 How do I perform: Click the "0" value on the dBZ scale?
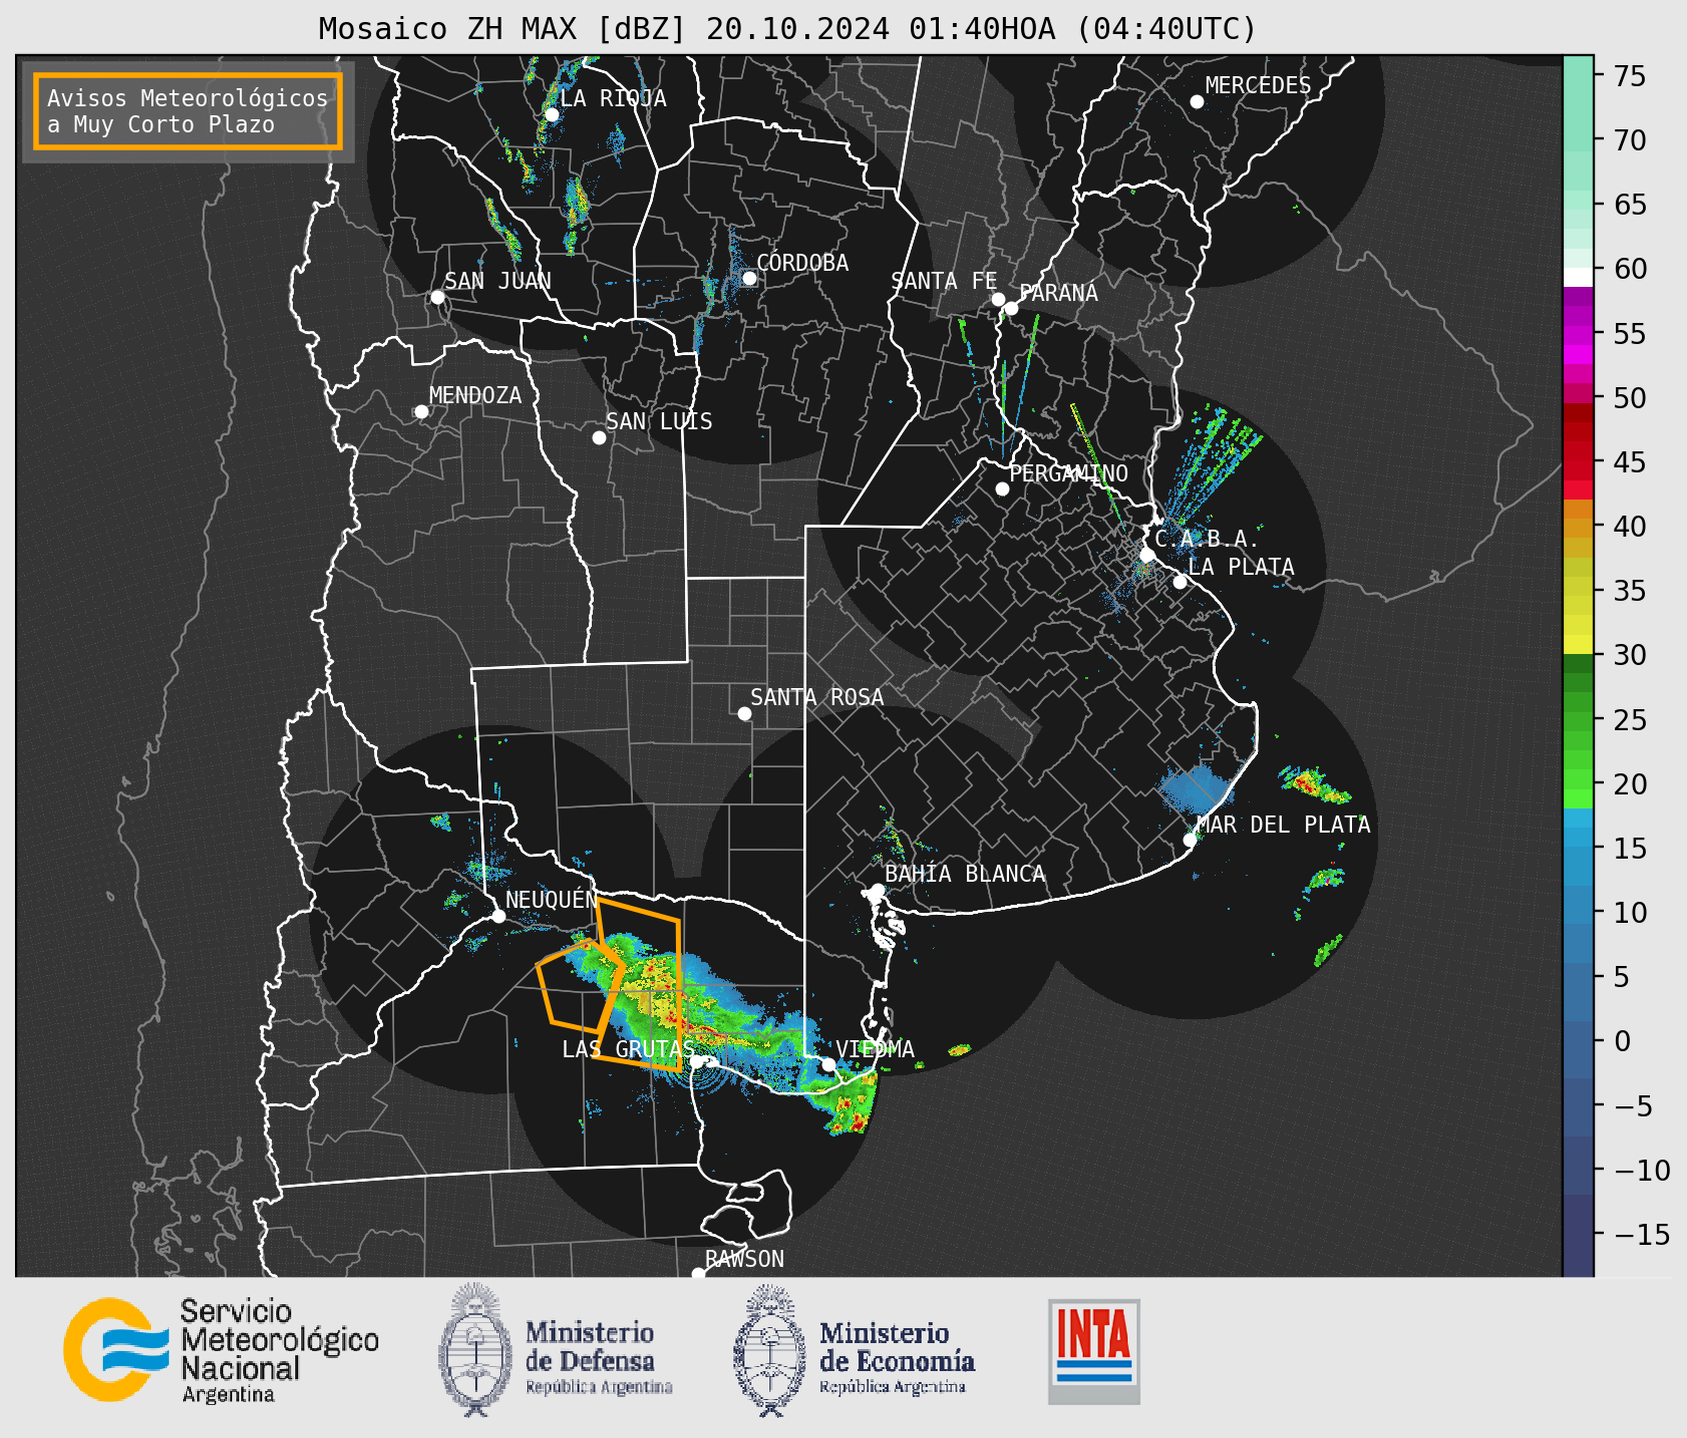[x=1621, y=1041]
